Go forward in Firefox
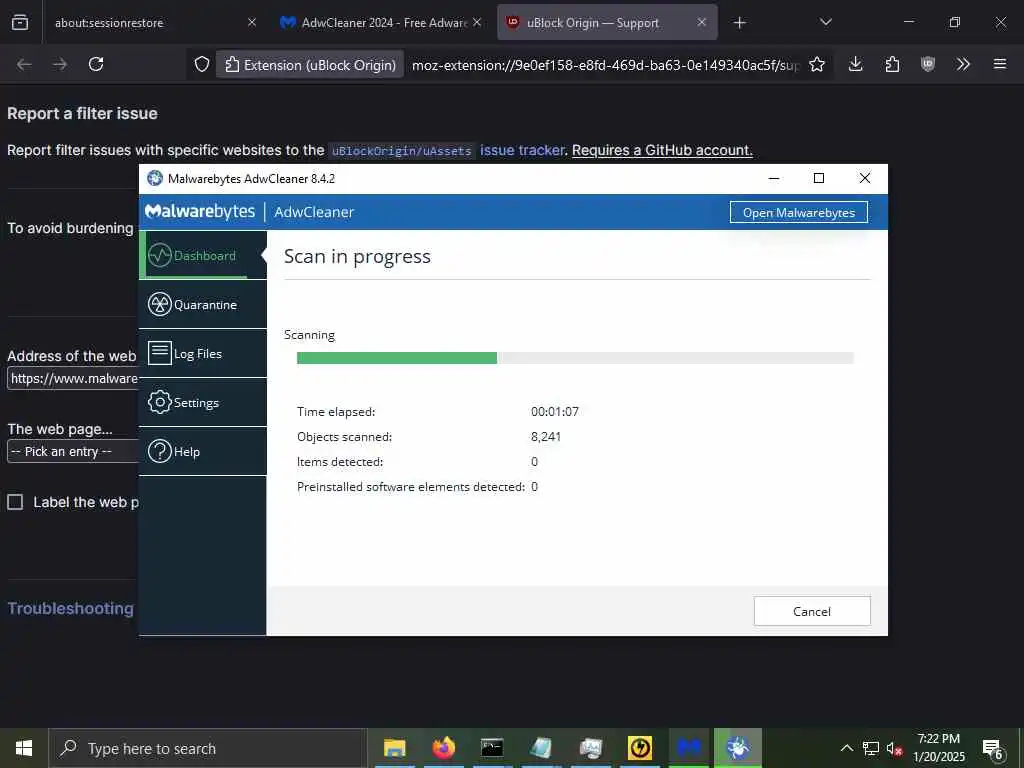The width and height of the screenshot is (1024, 768). point(60,64)
